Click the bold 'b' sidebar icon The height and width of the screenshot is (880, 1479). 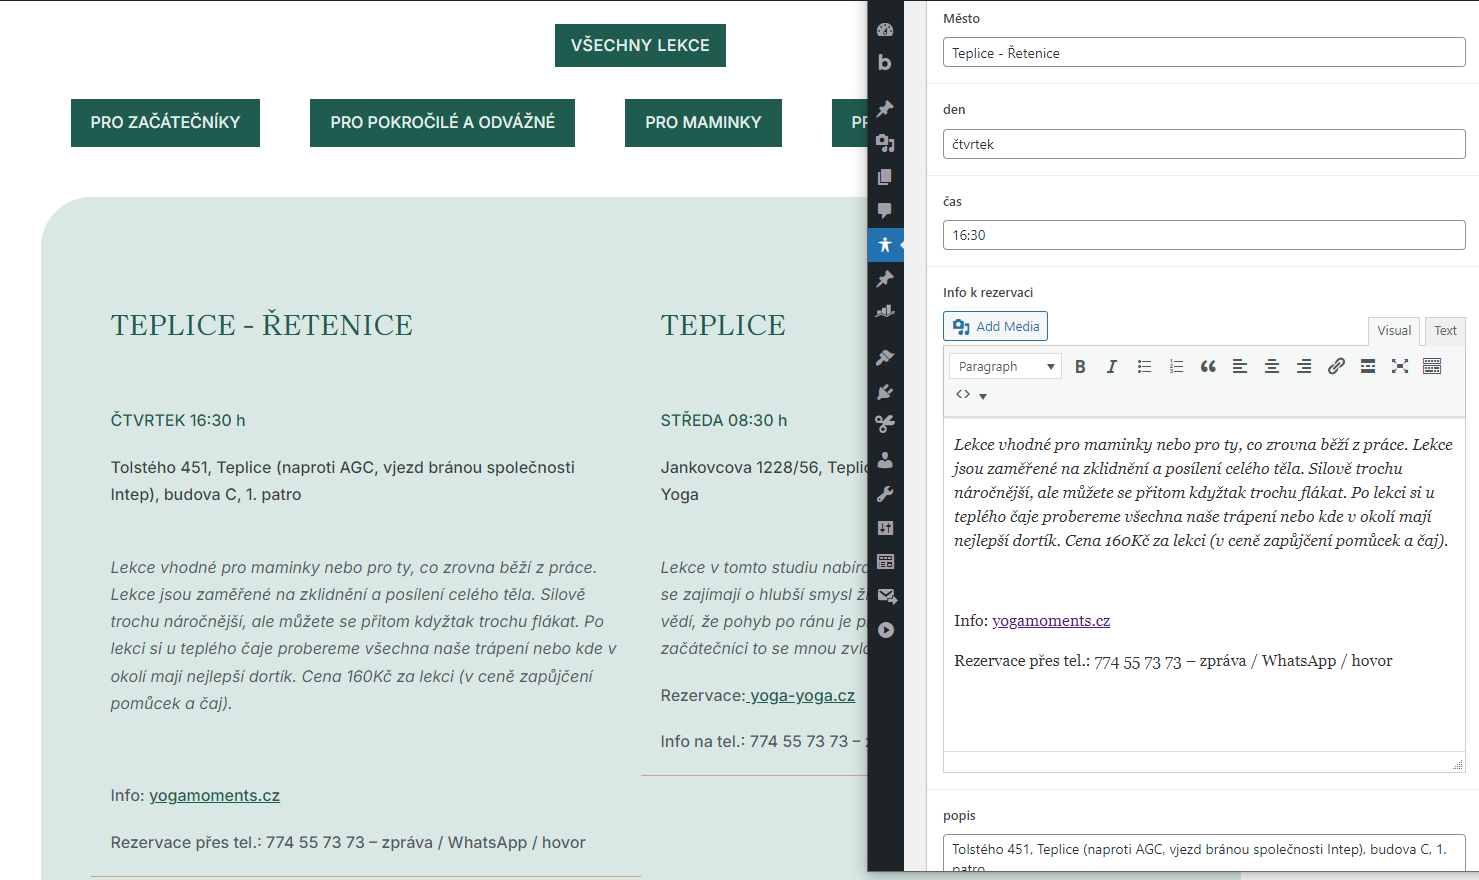885,62
